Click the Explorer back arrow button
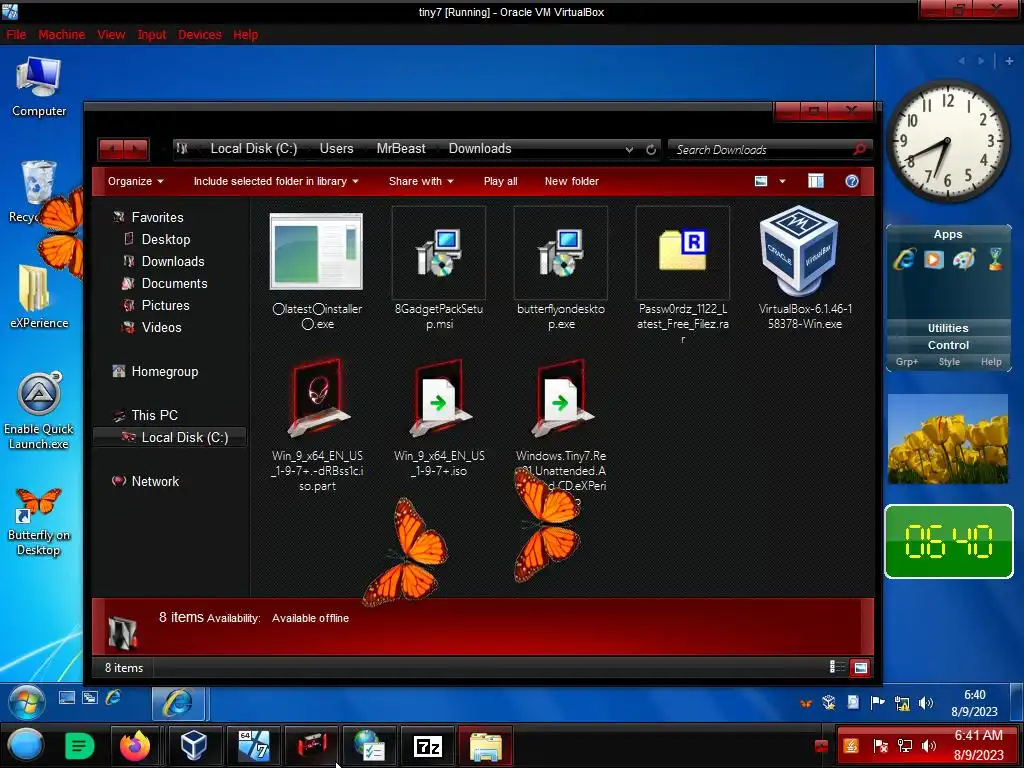This screenshot has height=768, width=1024. (x=112, y=150)
